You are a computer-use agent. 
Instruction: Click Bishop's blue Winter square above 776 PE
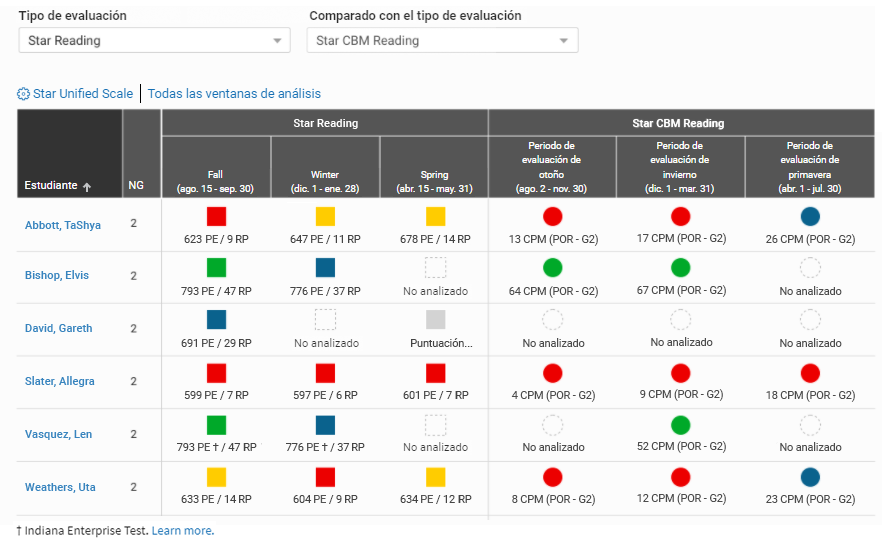click(325, 268)
